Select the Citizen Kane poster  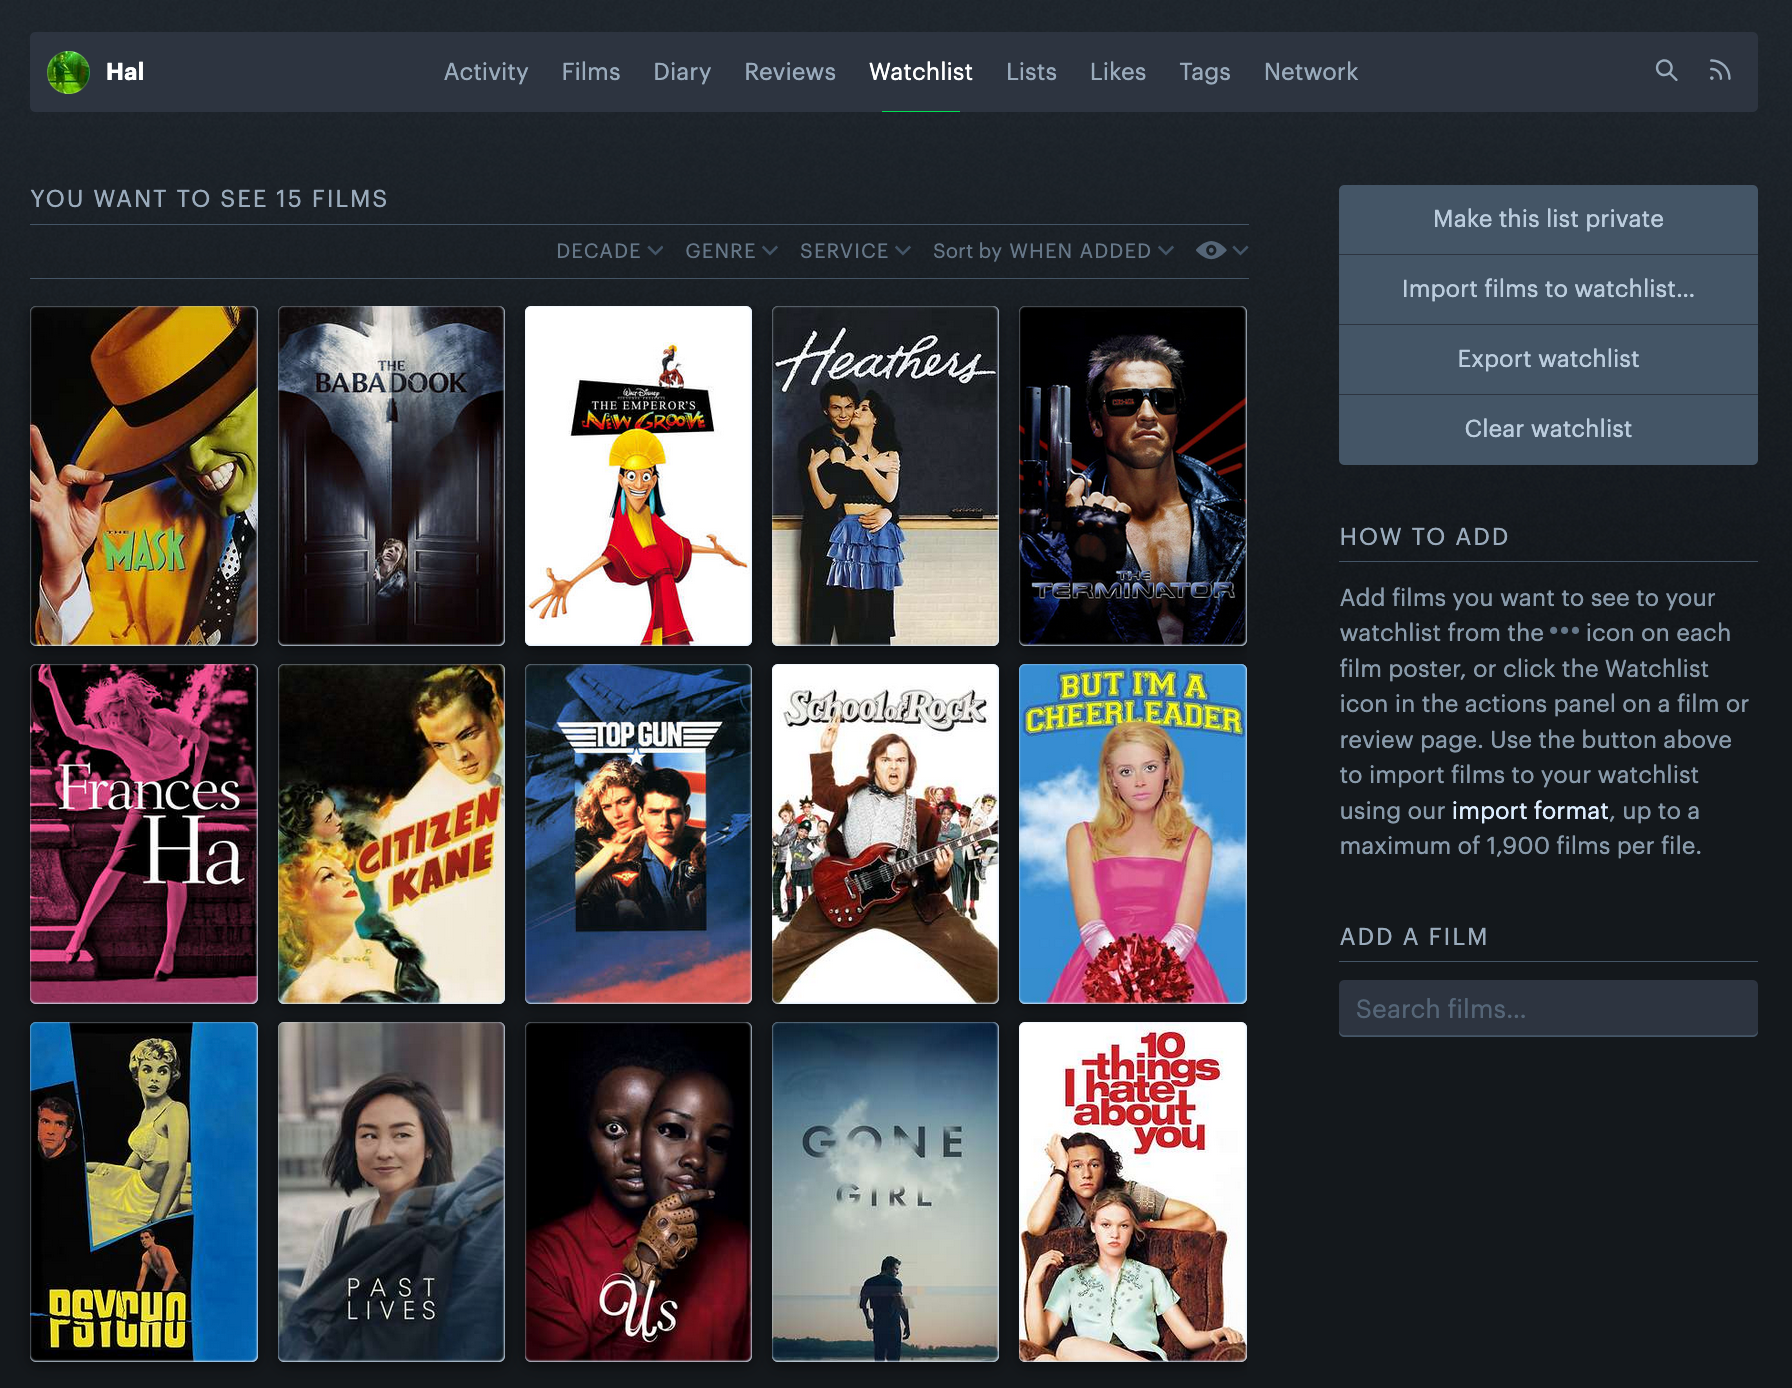pos(391,834)
